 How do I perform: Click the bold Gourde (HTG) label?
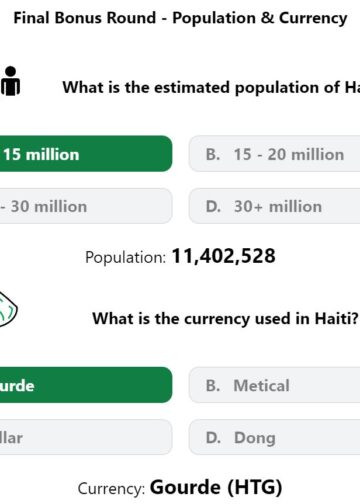pos(216,487)
